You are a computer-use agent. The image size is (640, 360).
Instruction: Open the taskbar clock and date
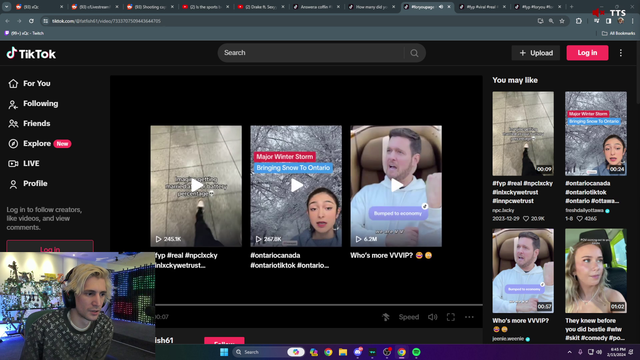[616, 352]
